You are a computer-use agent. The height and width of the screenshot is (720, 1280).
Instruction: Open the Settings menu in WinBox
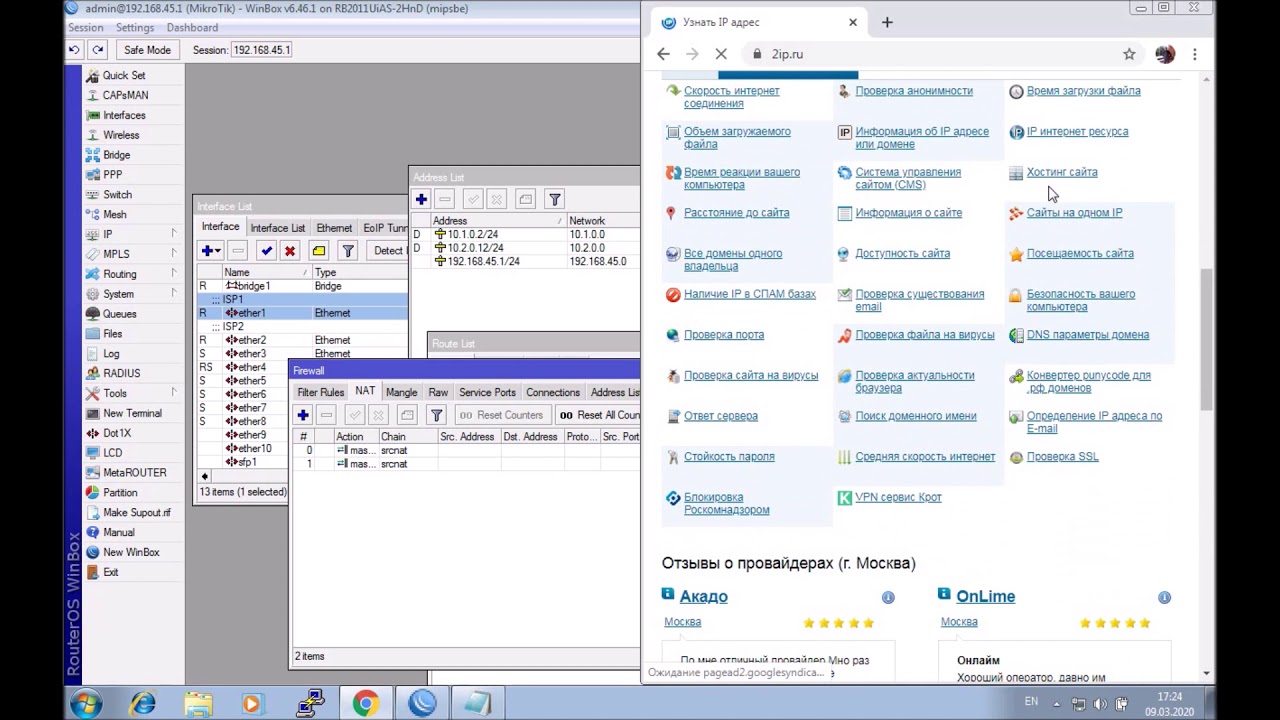pos(135,28)
